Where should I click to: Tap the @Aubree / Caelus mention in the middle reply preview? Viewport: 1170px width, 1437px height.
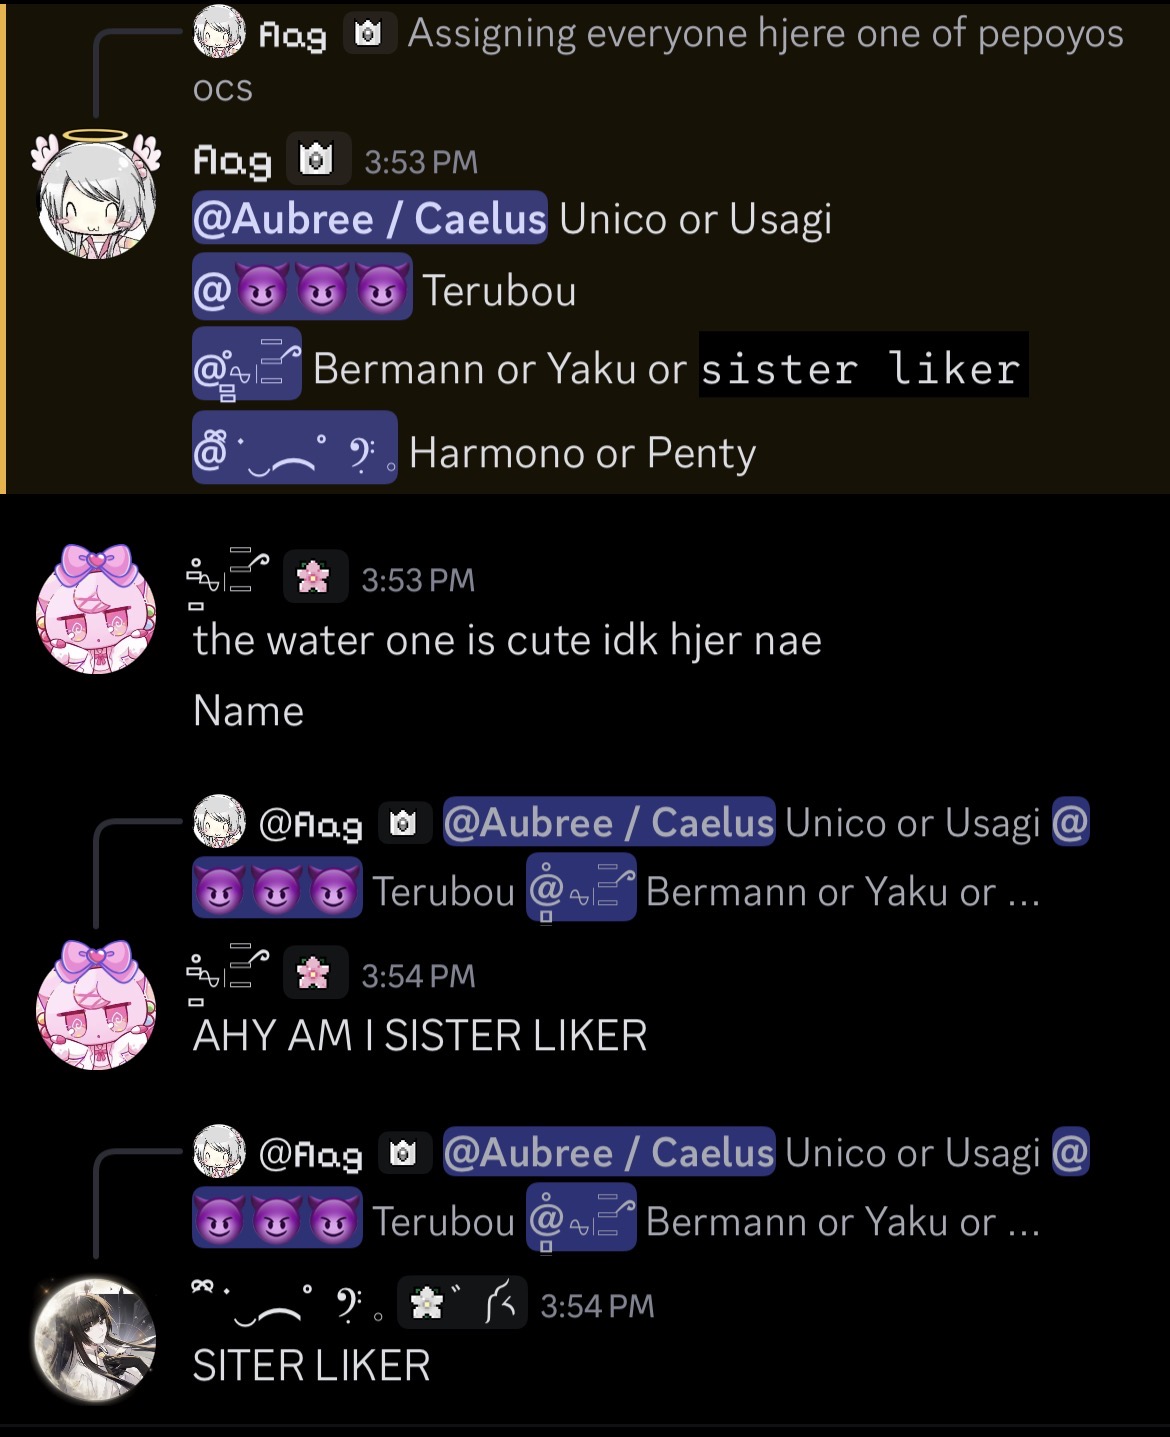pyautogui.click(x=609, y=822)
